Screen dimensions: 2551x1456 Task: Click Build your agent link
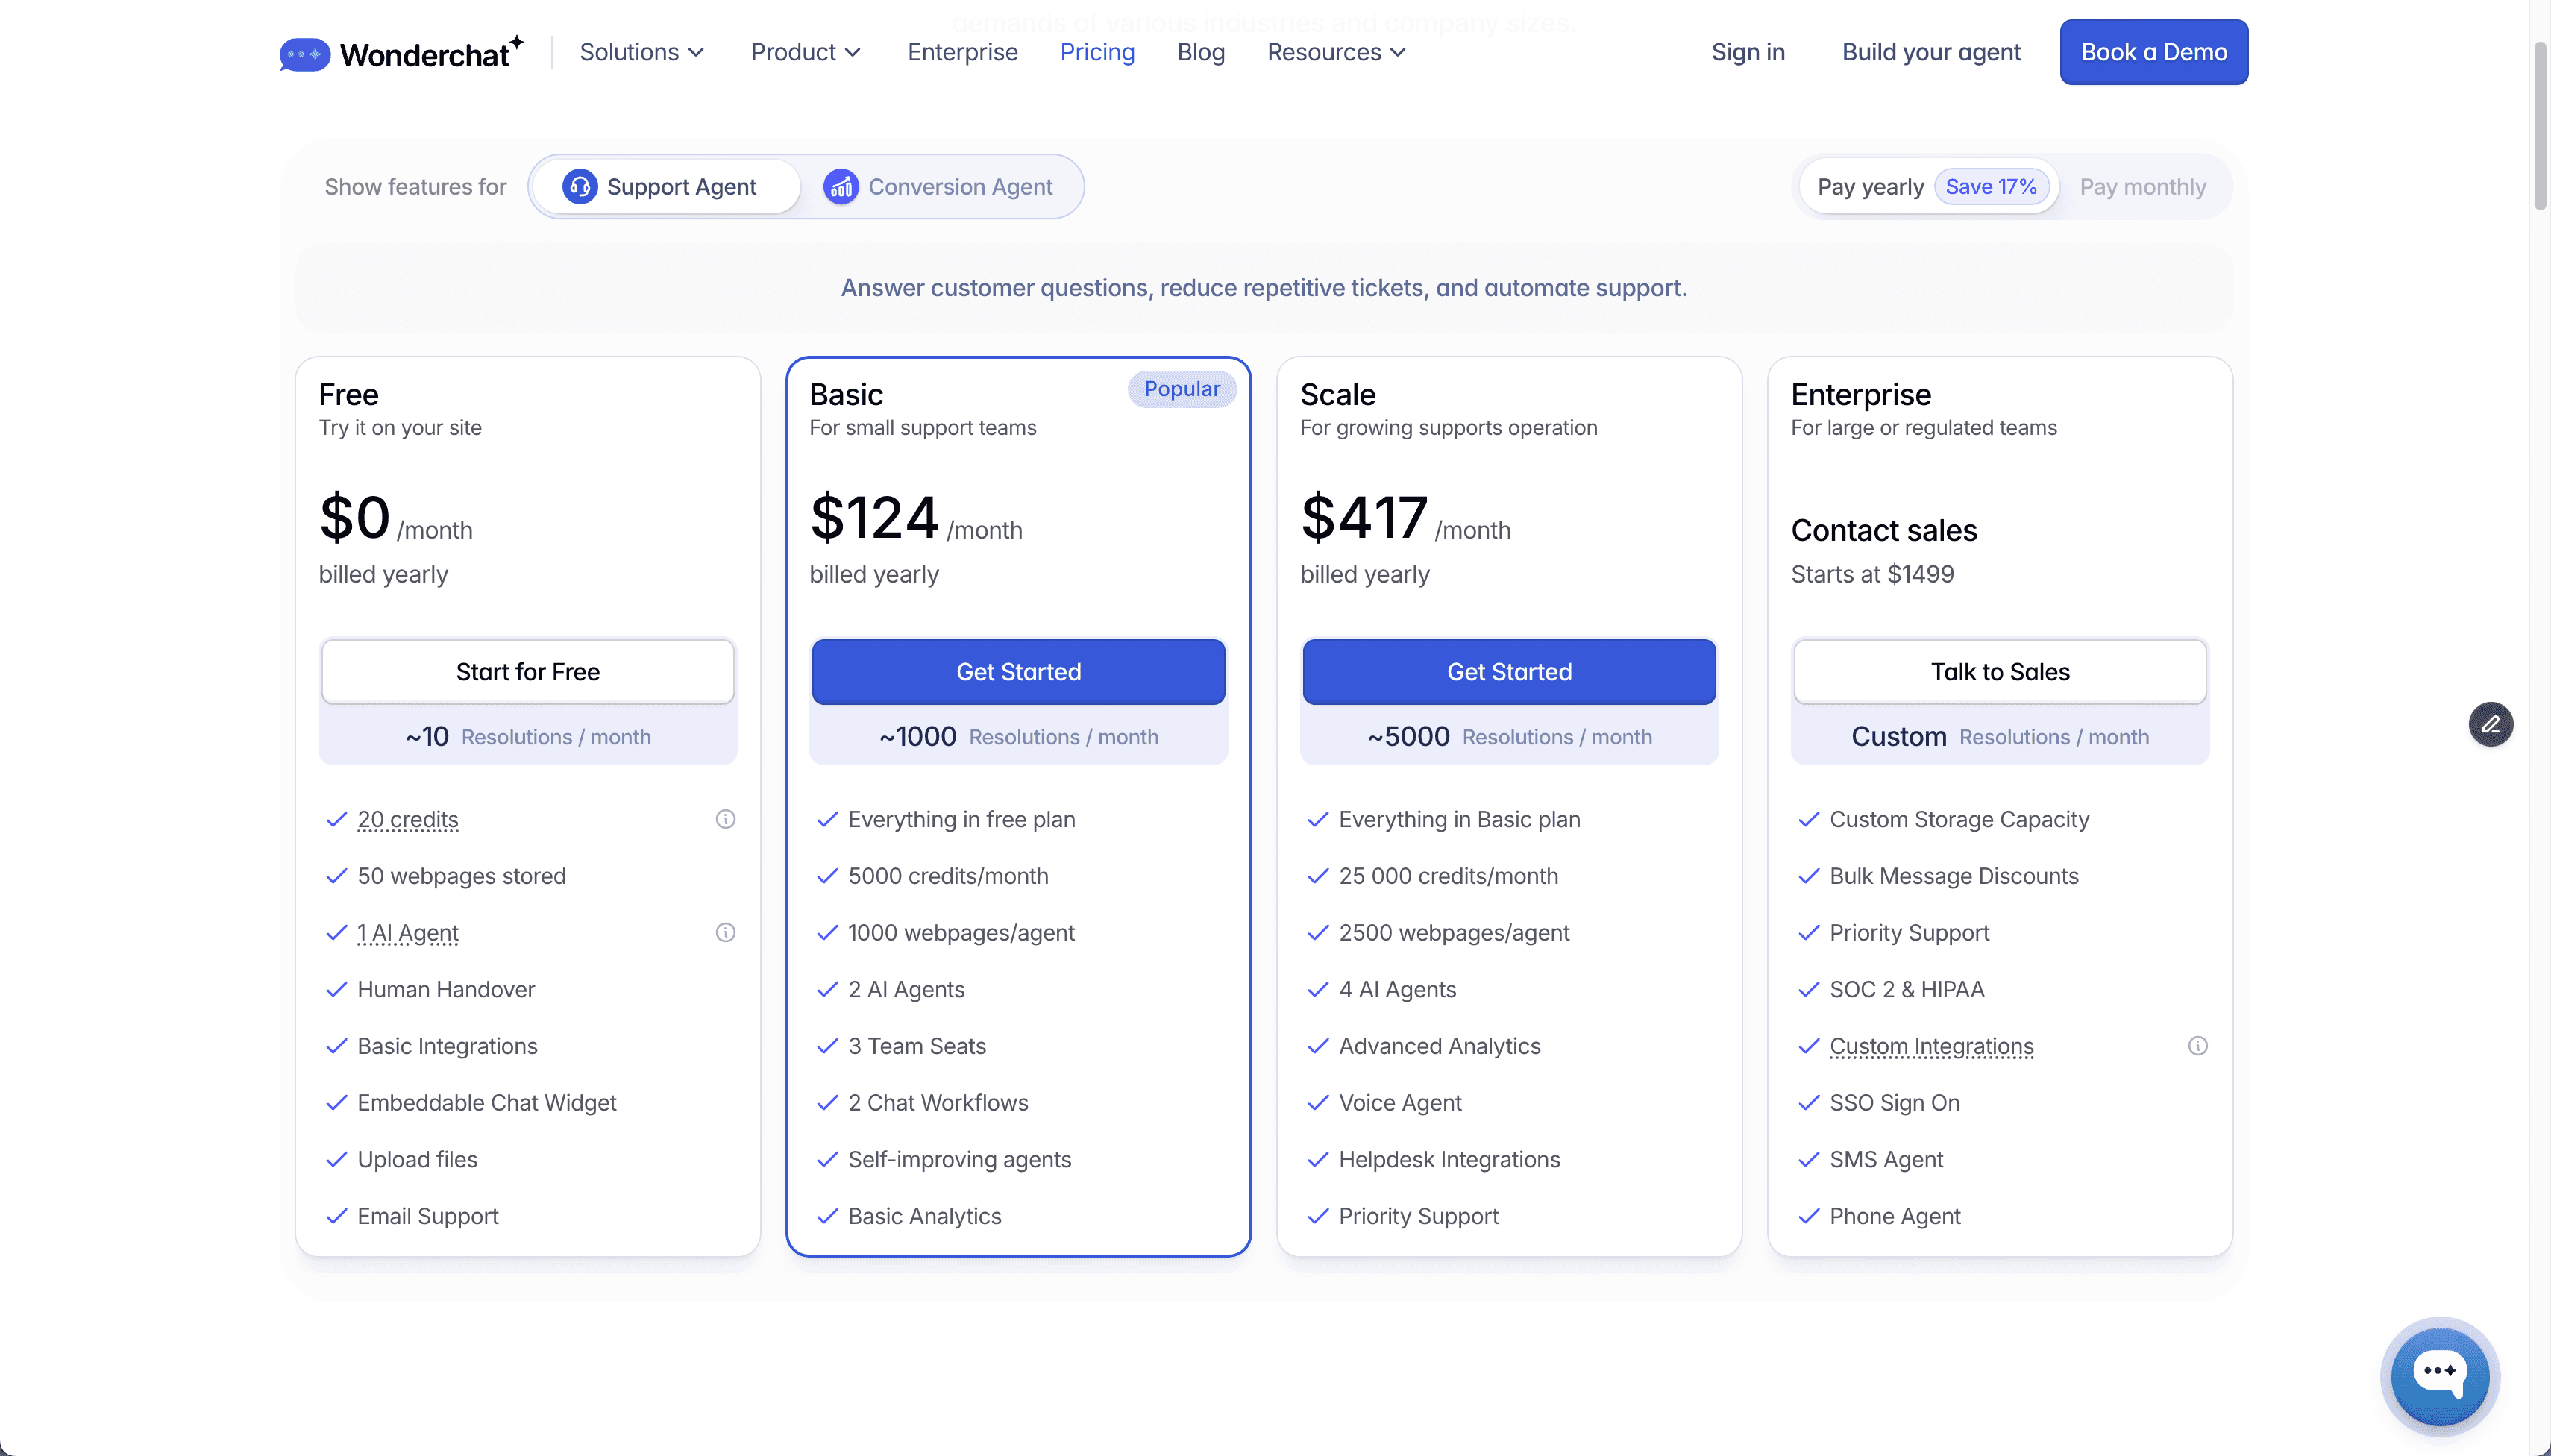pyautogui.click(x=1931, y=52)
